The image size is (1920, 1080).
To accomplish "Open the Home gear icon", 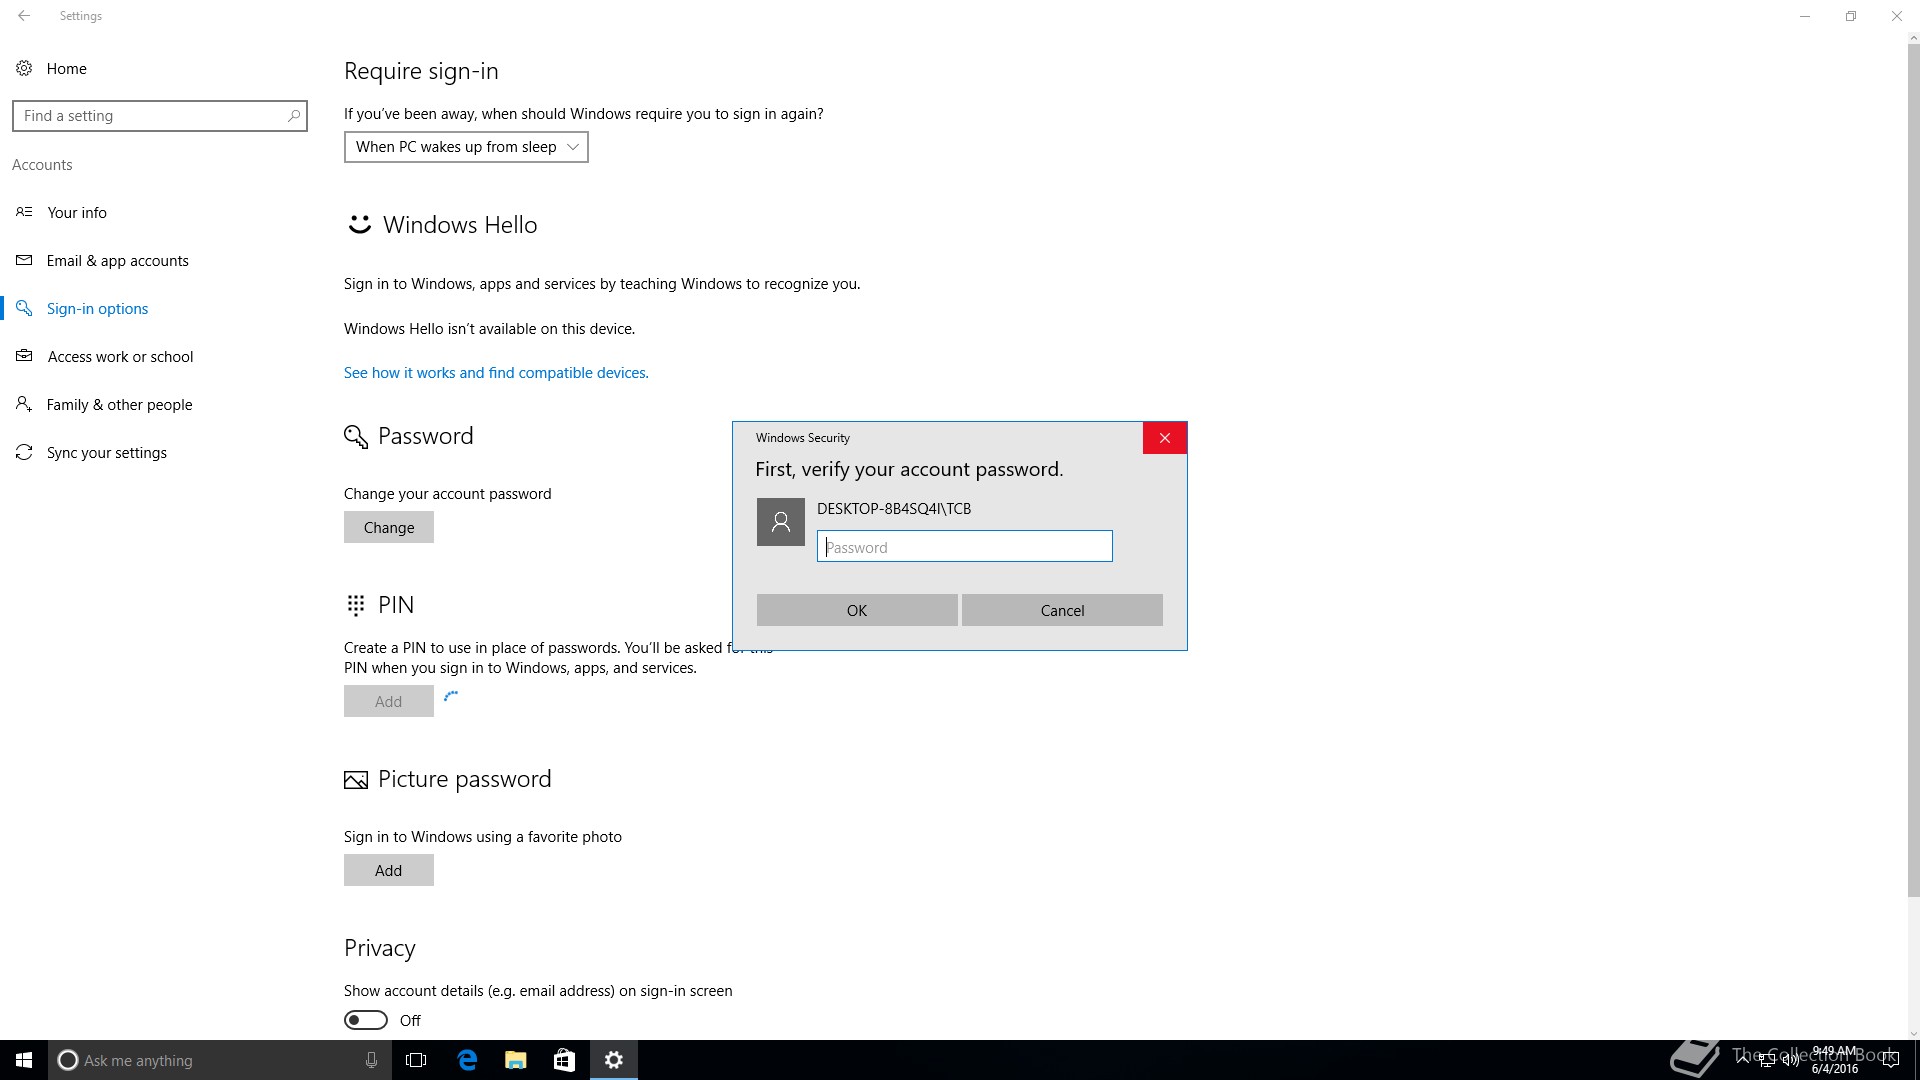I will (x=24, y=68).
